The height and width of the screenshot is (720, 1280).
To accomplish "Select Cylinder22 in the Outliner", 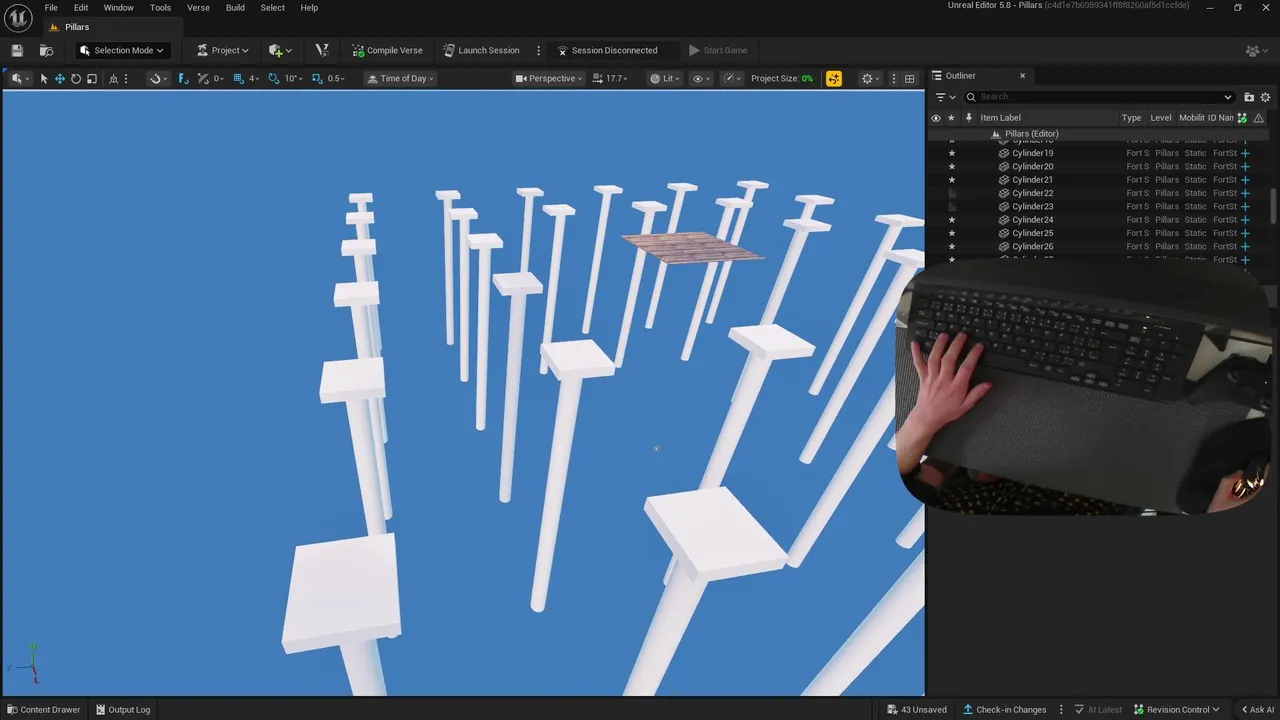I will pos(1032,193).
